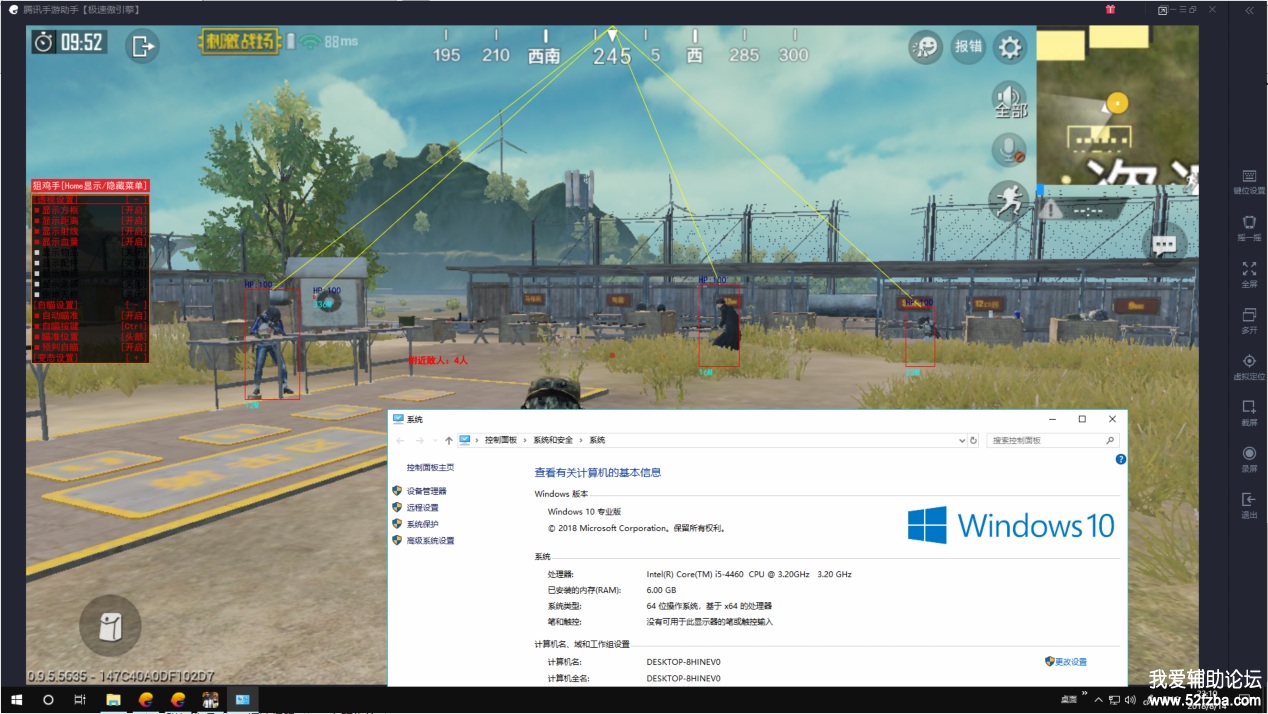Click the exit match door icon
The width and height of the screenshot is (1268, 714).
[x=143, y=45]
